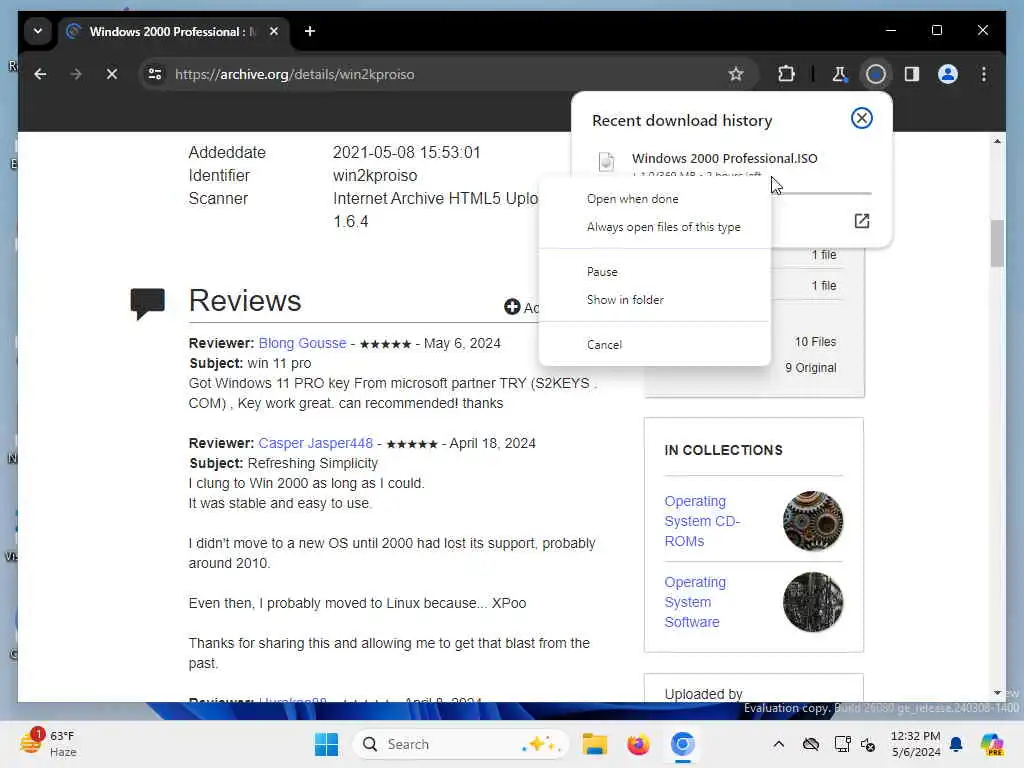Click the Windows 2000 Professional.ISO file icon
The width and height of the screenshot is (1024, 768).
coord(606,161)
